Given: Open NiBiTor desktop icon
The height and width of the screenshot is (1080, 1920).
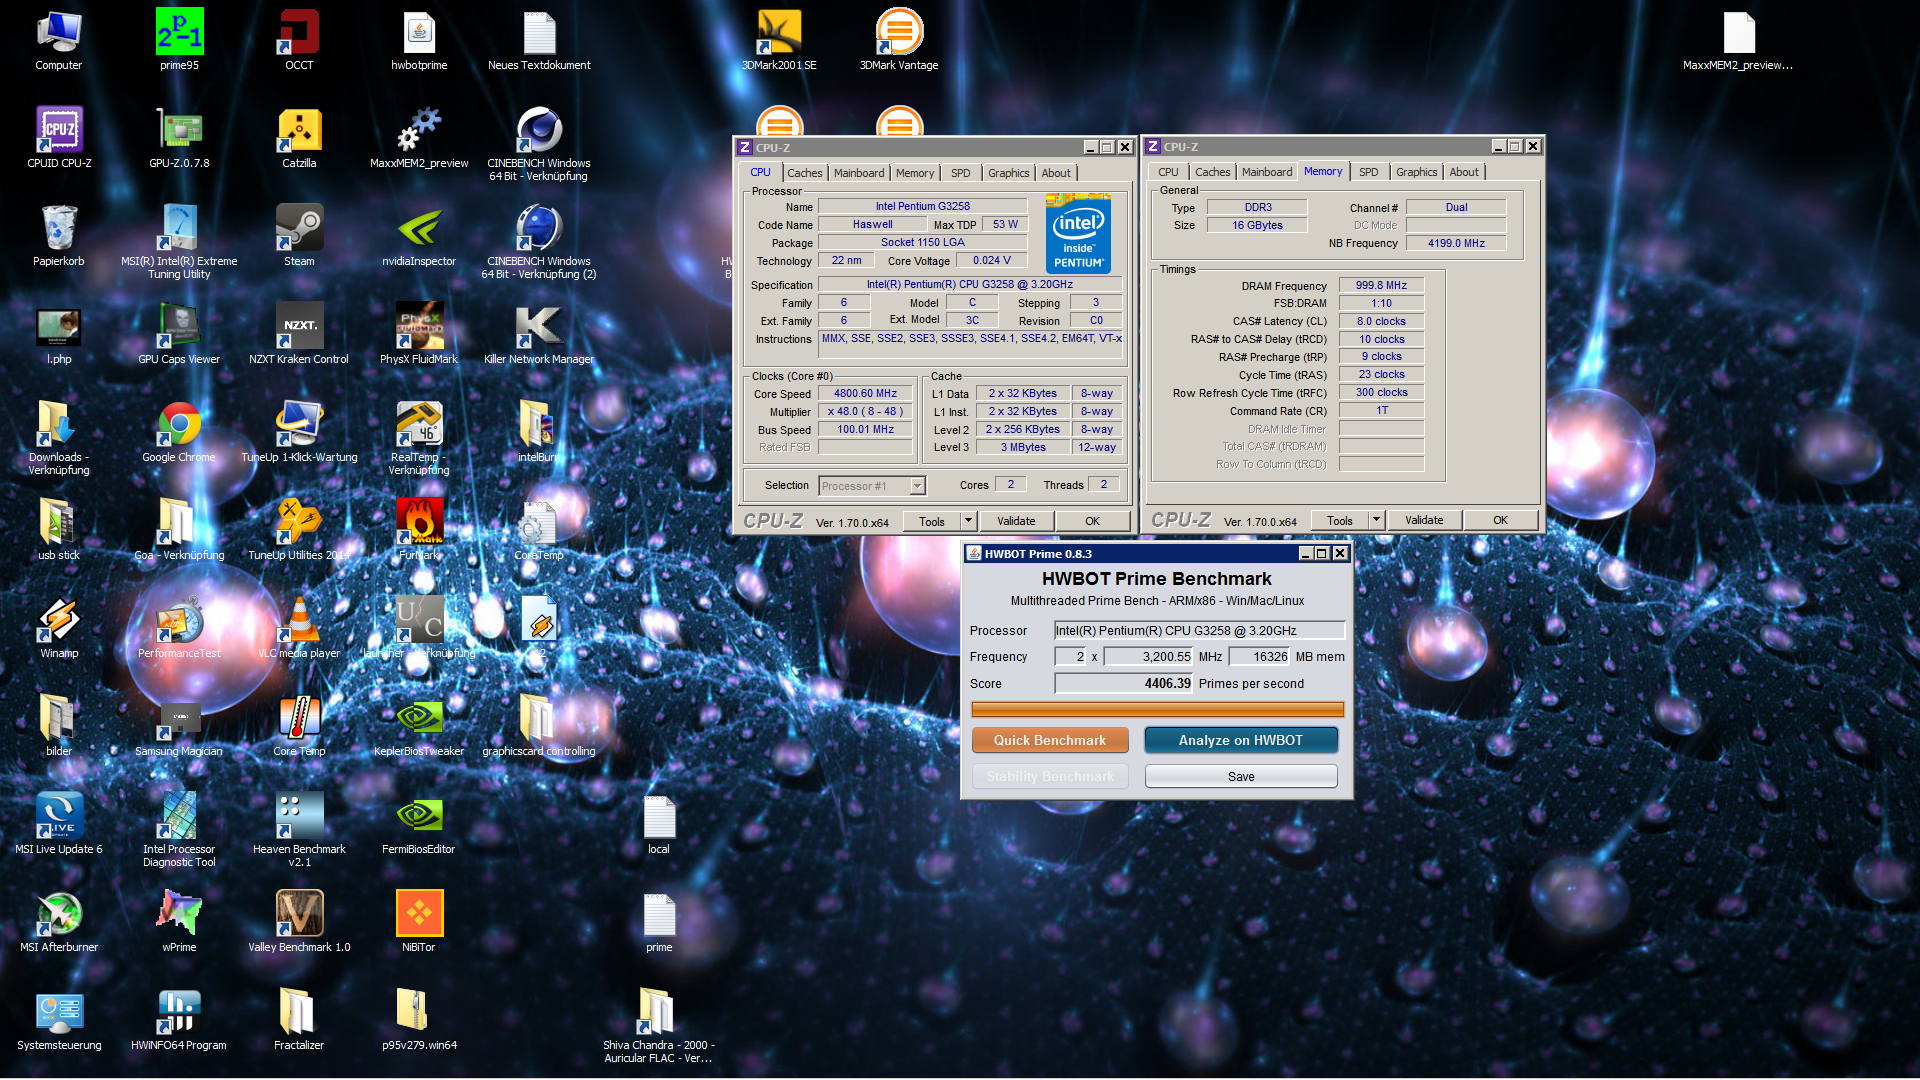Looking at the screenshot, I should (x=419, y=922).
